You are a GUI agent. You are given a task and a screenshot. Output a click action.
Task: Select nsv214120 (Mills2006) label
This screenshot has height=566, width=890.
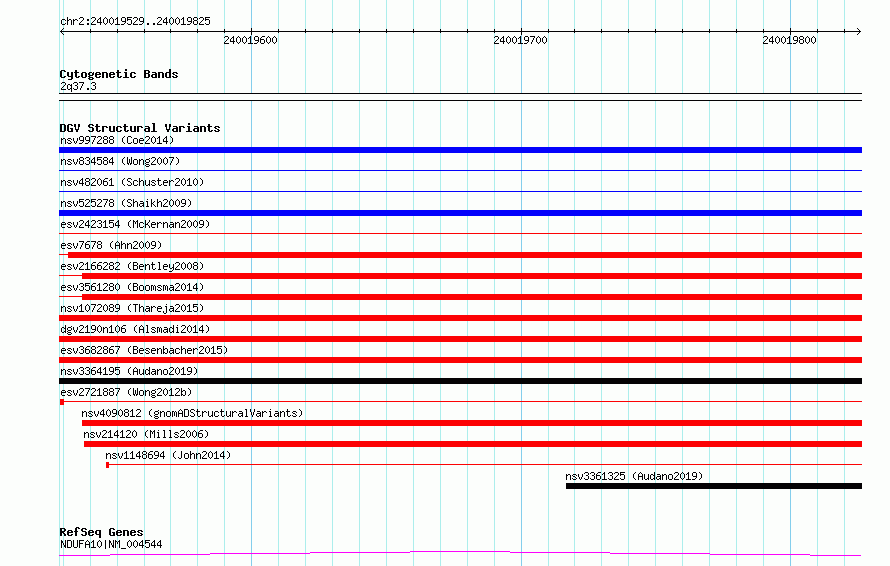coord(146,434)
